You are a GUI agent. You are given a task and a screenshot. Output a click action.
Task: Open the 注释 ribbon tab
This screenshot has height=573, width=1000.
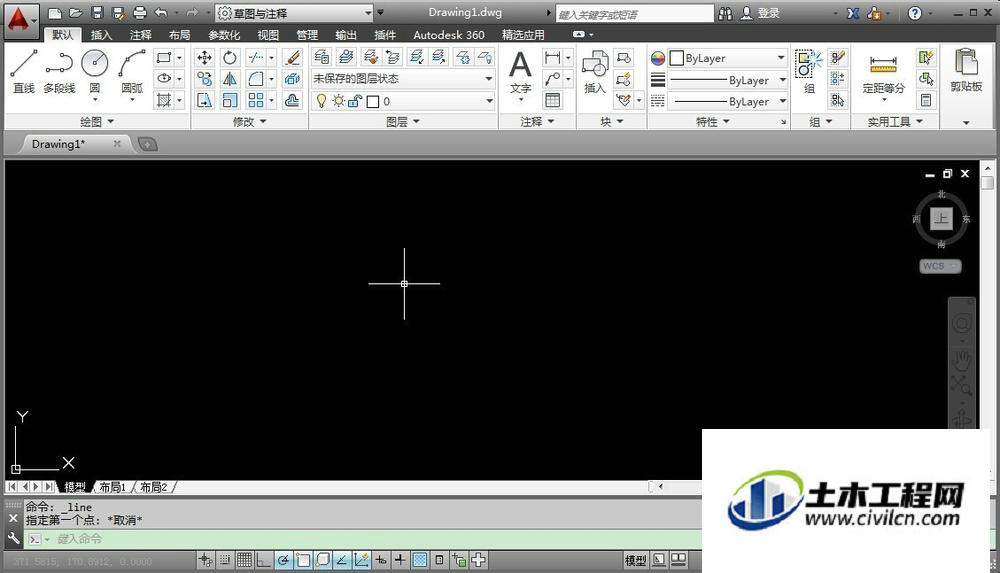140,35
